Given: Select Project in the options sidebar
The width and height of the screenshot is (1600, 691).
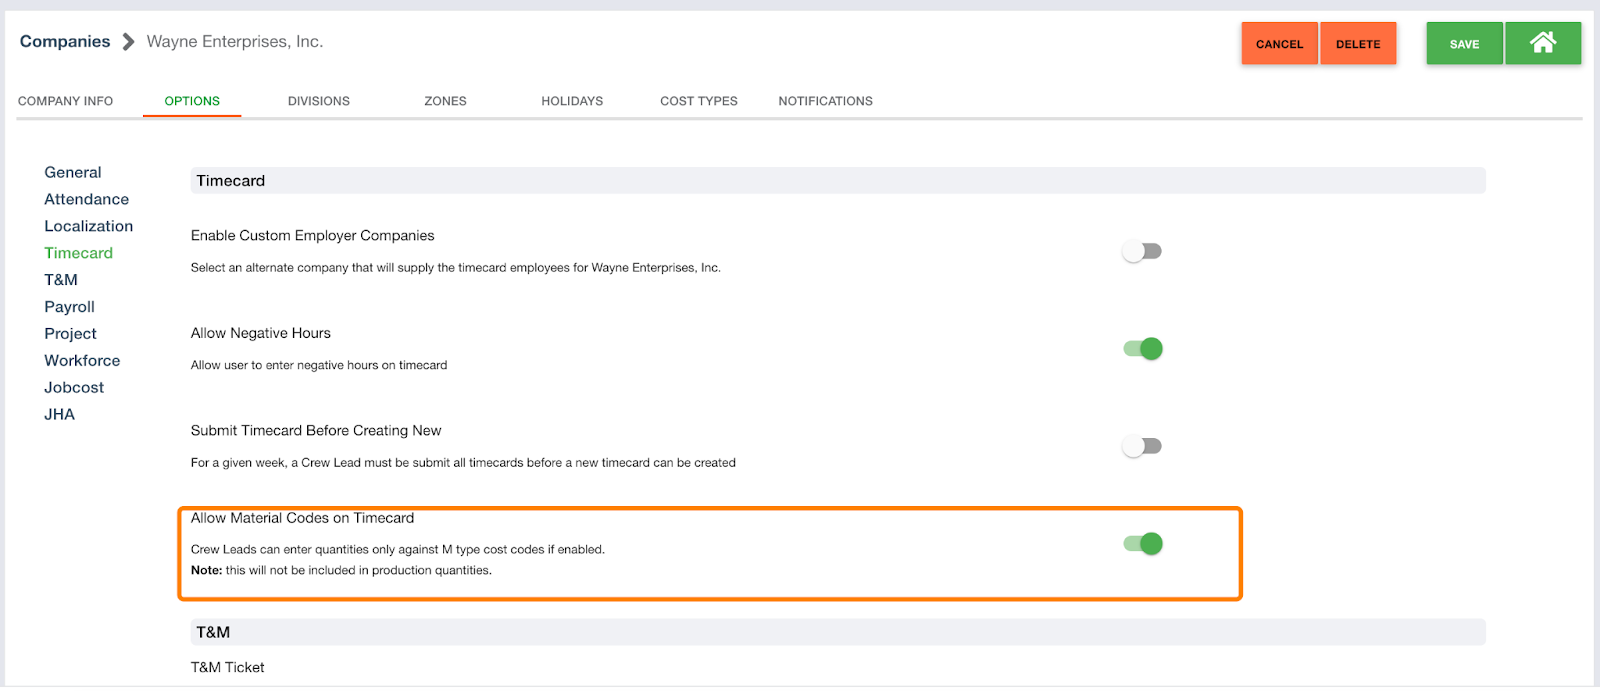Looking at the screenshot, I should (70, 334).
